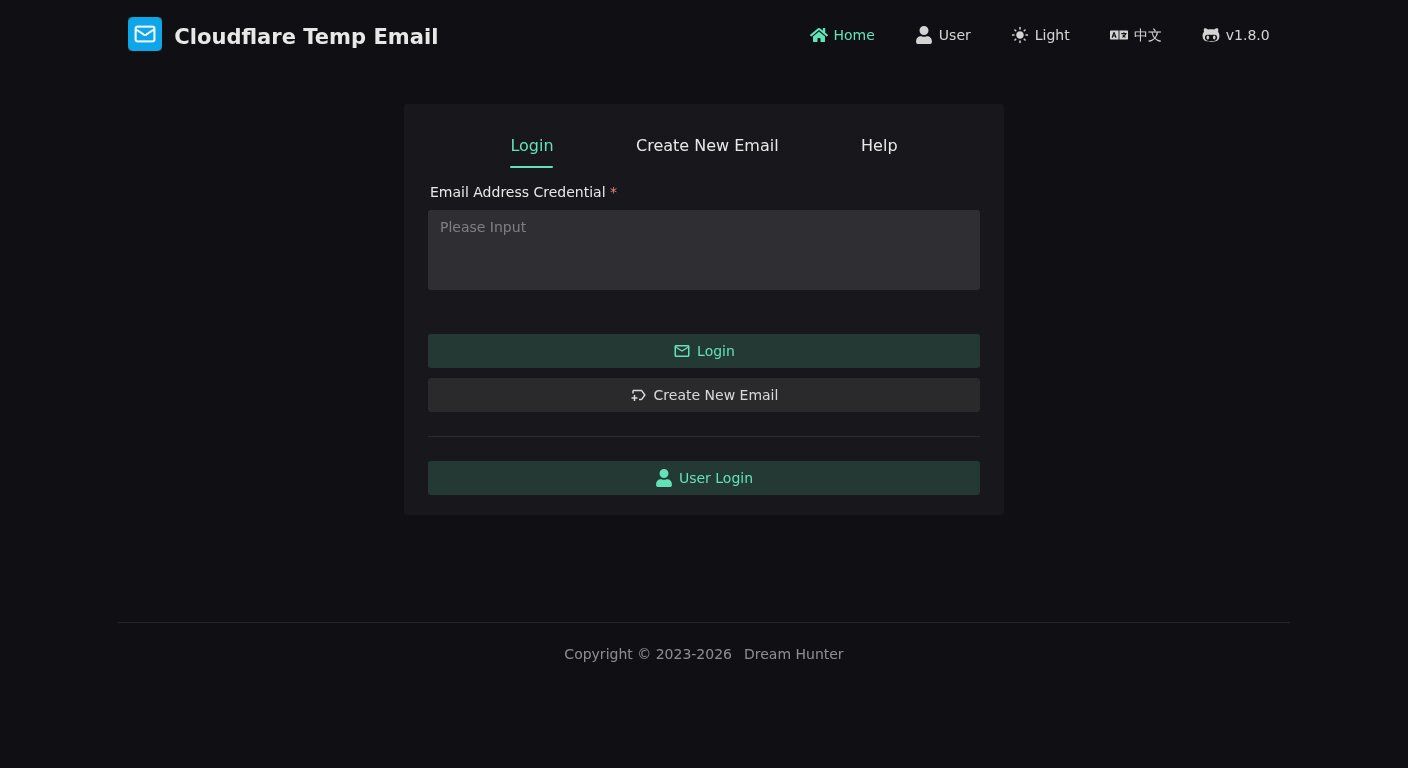Click the person icon on User Login button

click(664, 478)
